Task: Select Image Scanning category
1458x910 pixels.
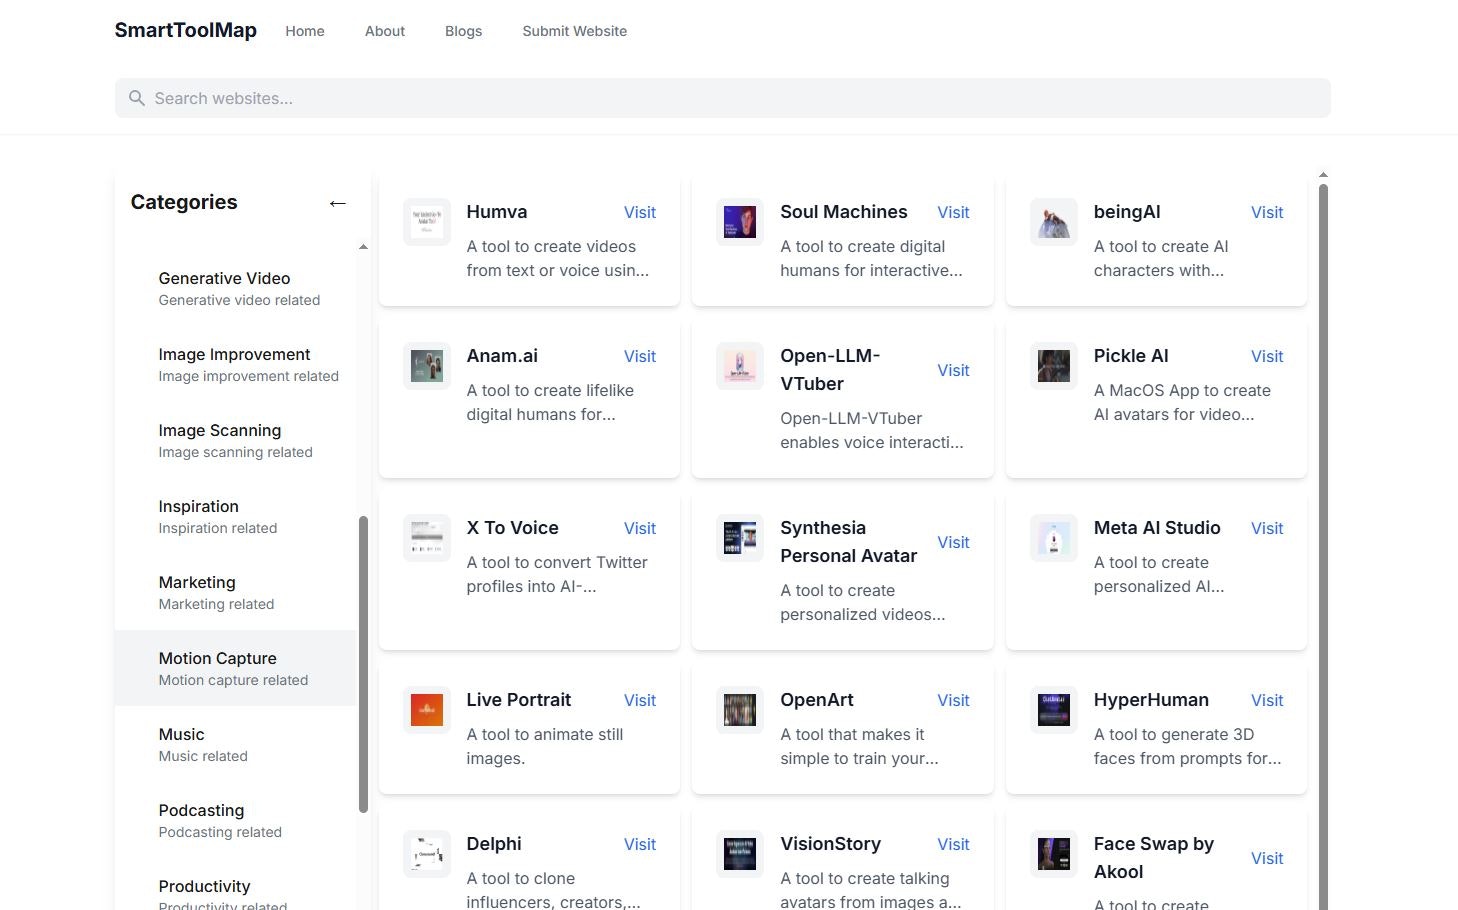Action: 236,440
